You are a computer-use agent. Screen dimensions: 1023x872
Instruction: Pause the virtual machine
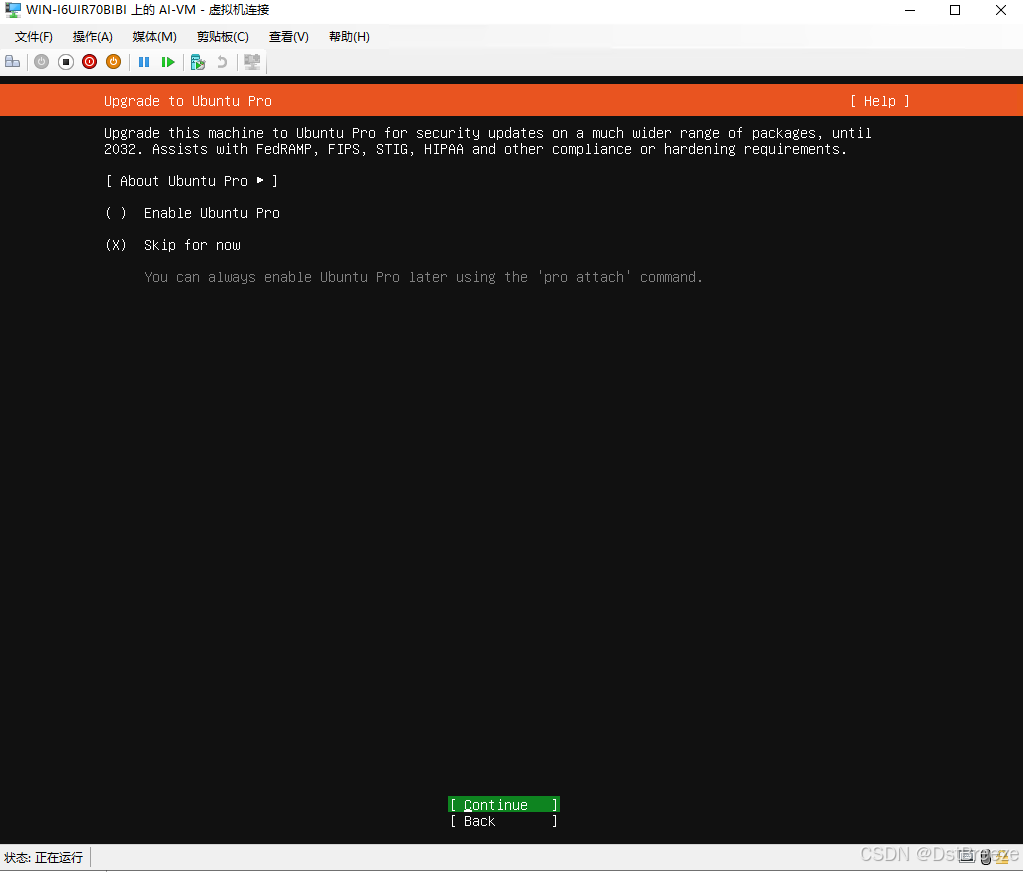[144, 62]
